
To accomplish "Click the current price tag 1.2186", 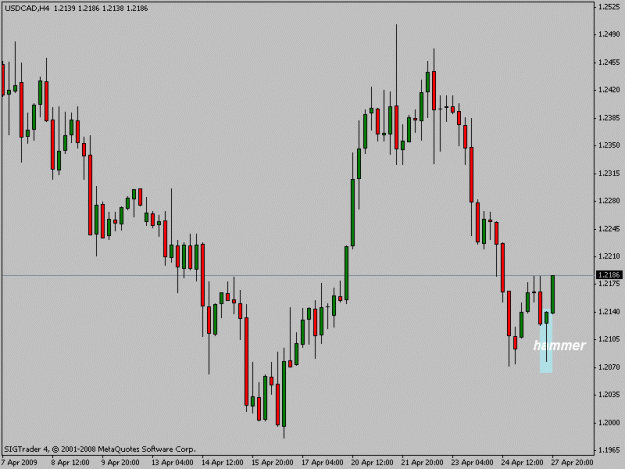I will 609,275.
